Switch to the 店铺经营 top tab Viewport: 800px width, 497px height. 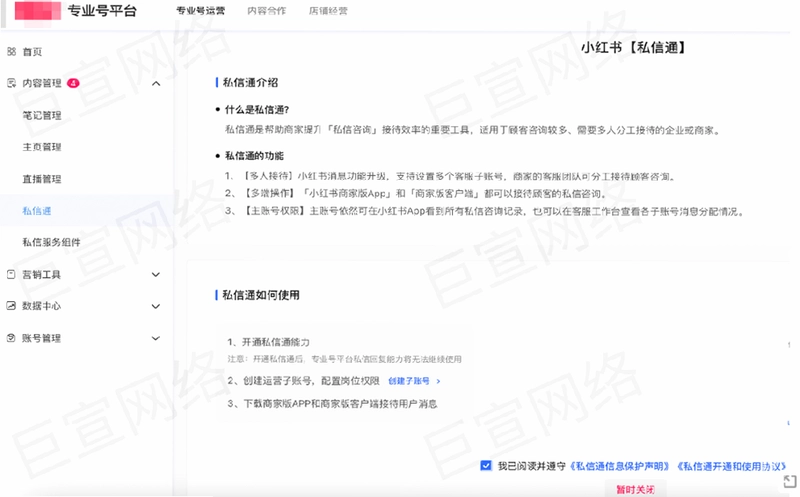coord(328,11)
